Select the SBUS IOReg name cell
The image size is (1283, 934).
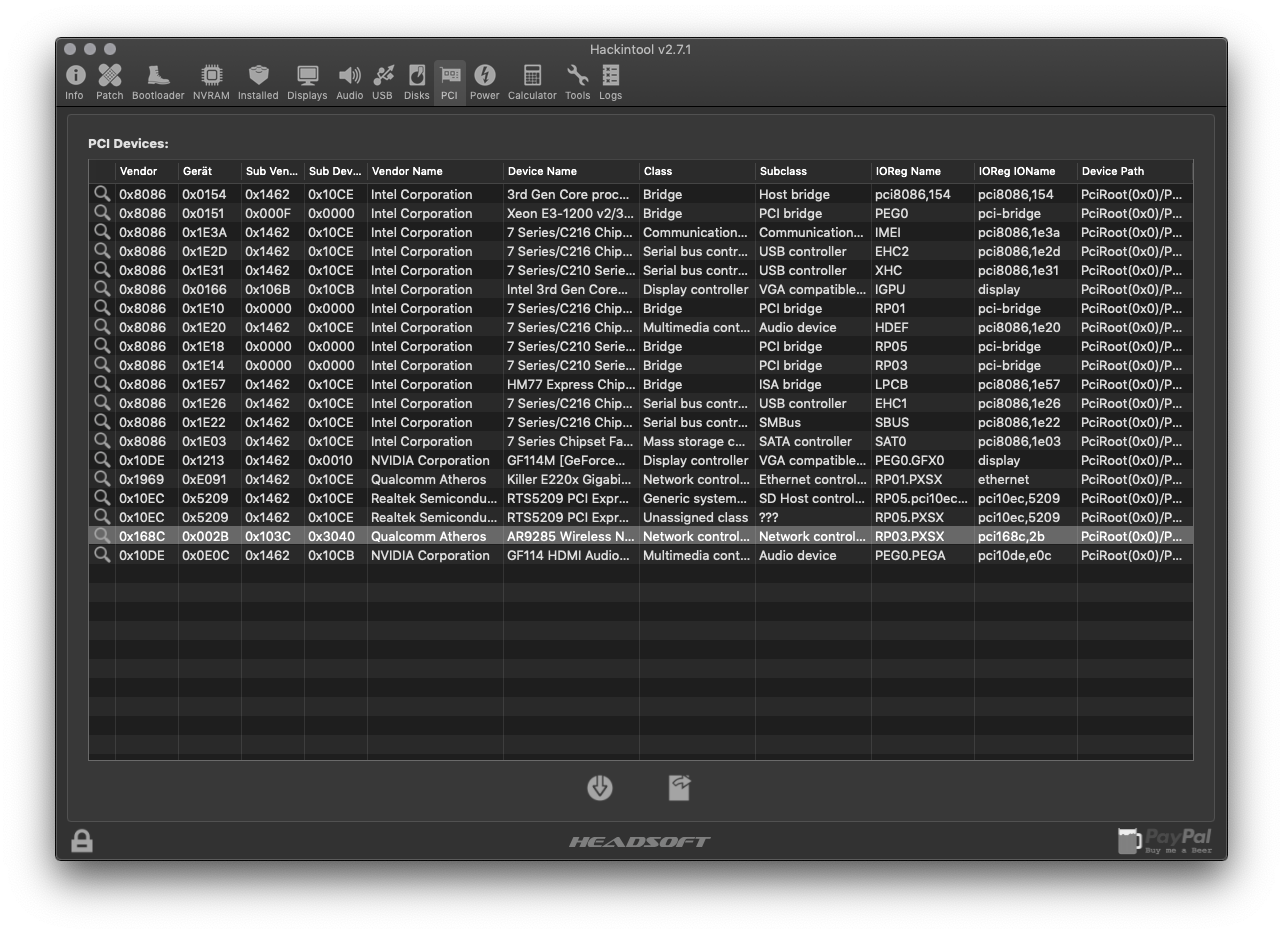(x=892, y=422)
